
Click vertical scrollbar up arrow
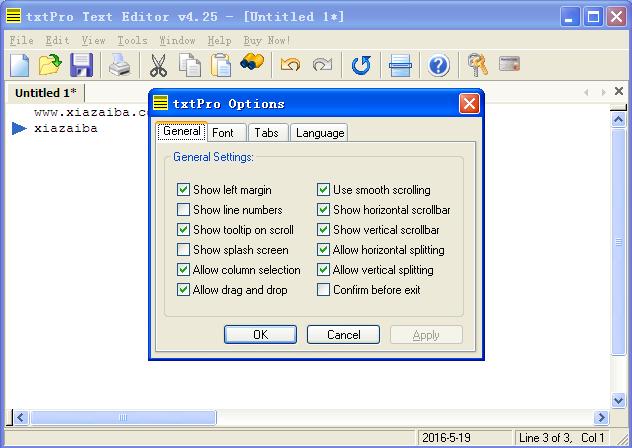coord(618,119)
